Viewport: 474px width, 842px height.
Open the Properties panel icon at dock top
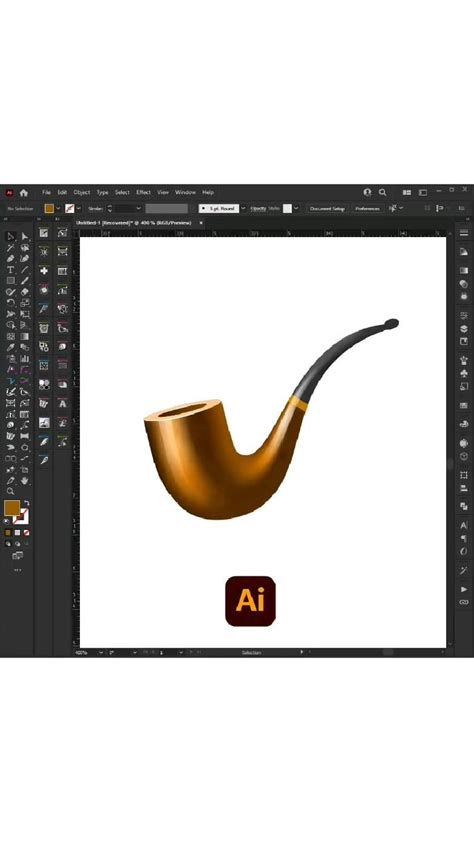pos(464,233)
